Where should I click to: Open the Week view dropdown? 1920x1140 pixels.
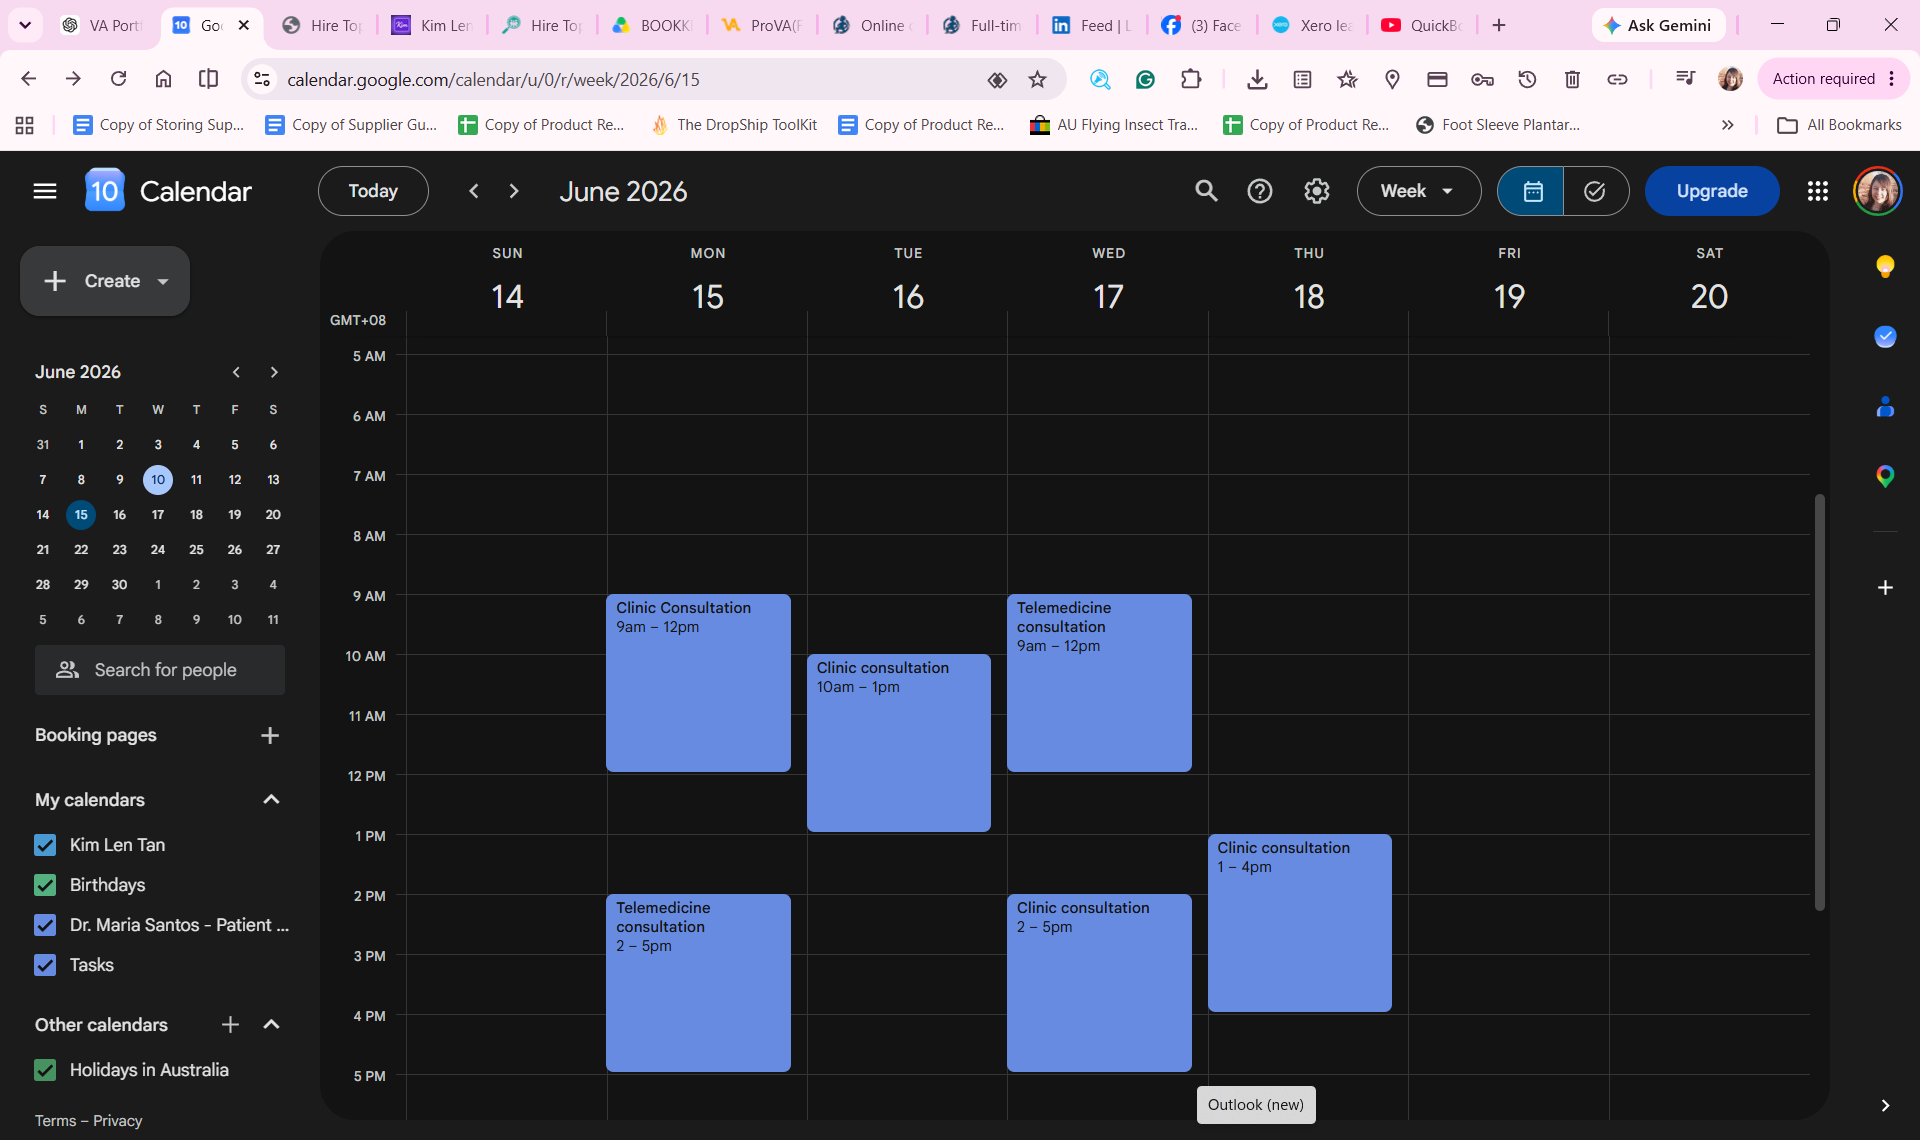click(x=1418, y=191)
